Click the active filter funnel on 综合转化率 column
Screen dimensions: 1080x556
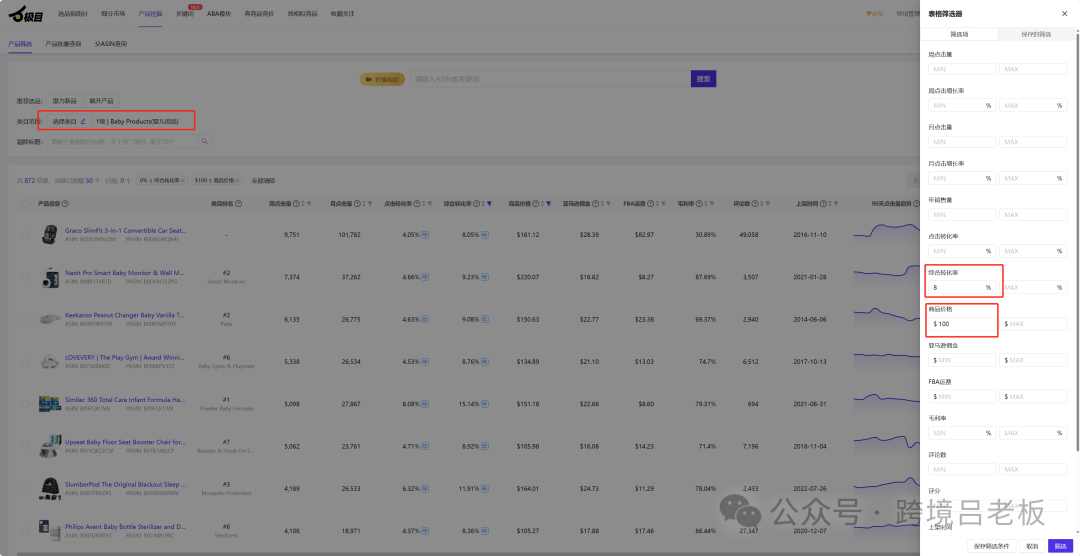(x=489, y=203)
